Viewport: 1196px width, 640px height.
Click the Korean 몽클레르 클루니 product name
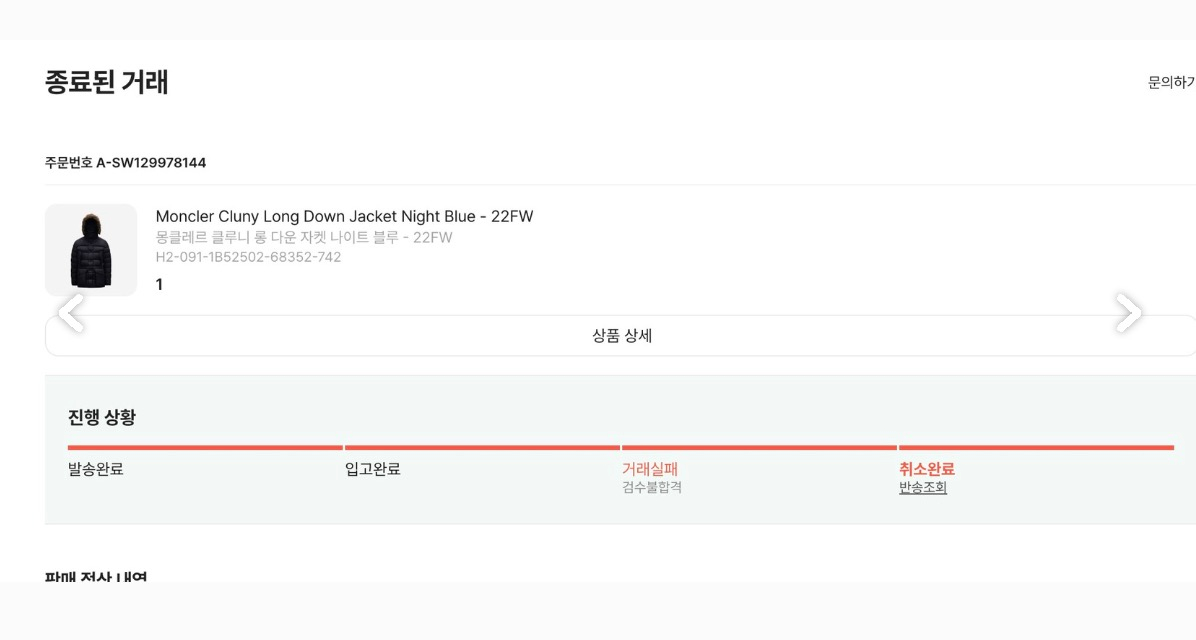click(x=304, y=238)
